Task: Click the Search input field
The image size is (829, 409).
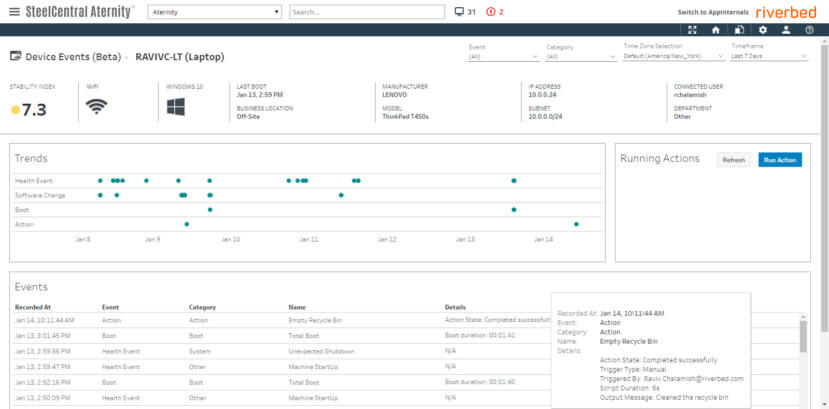Action: tap(367, 12)
